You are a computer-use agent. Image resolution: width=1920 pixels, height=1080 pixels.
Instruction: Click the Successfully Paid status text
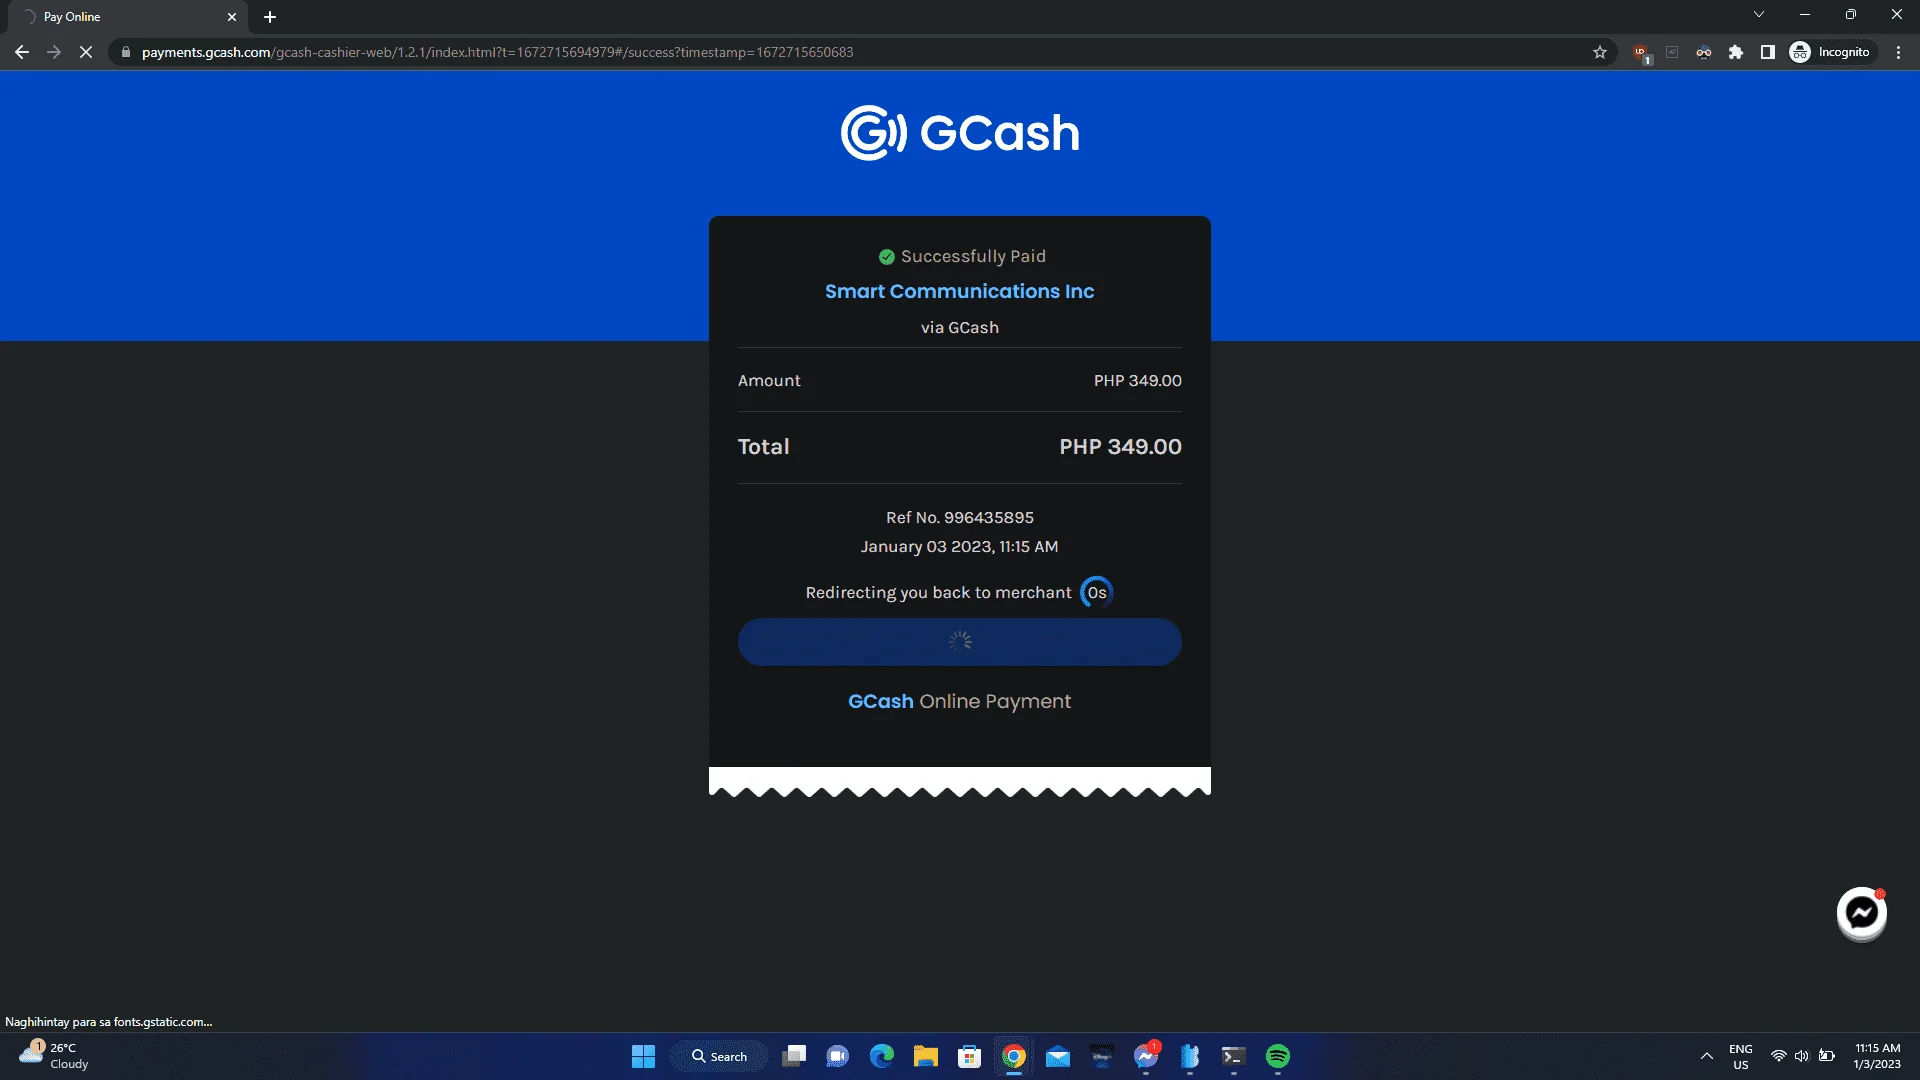973,257
